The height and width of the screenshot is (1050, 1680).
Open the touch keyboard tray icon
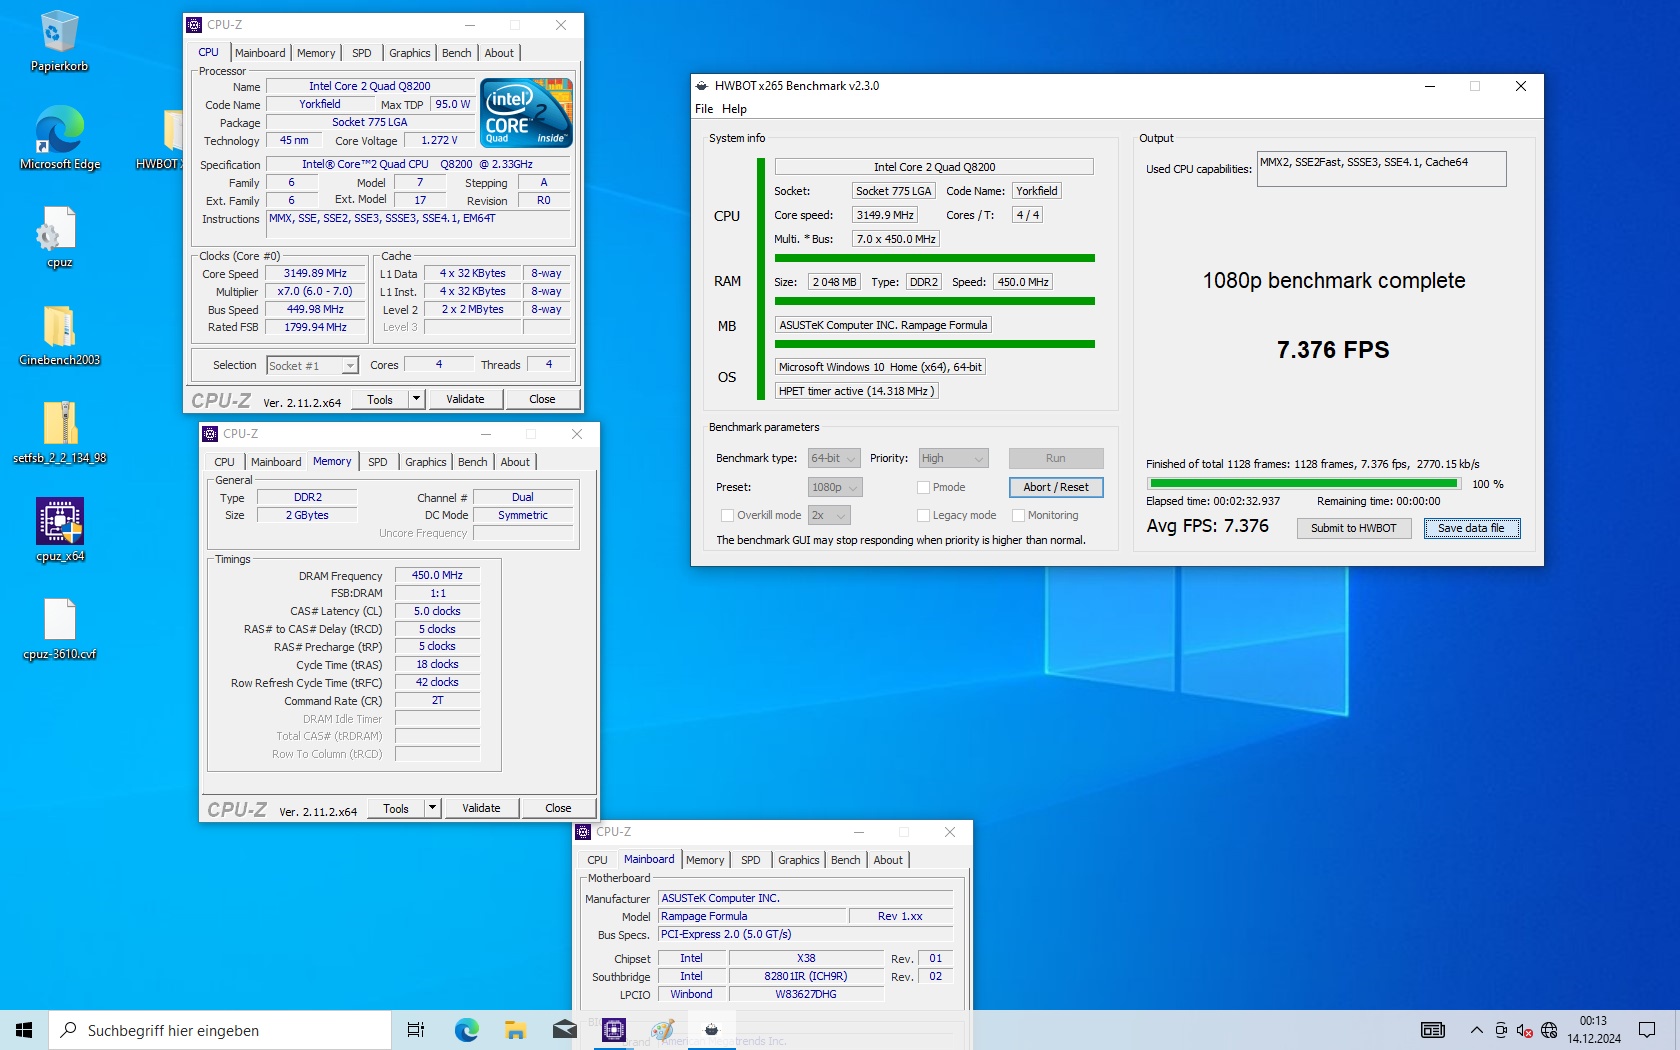pos(1432,1030)
